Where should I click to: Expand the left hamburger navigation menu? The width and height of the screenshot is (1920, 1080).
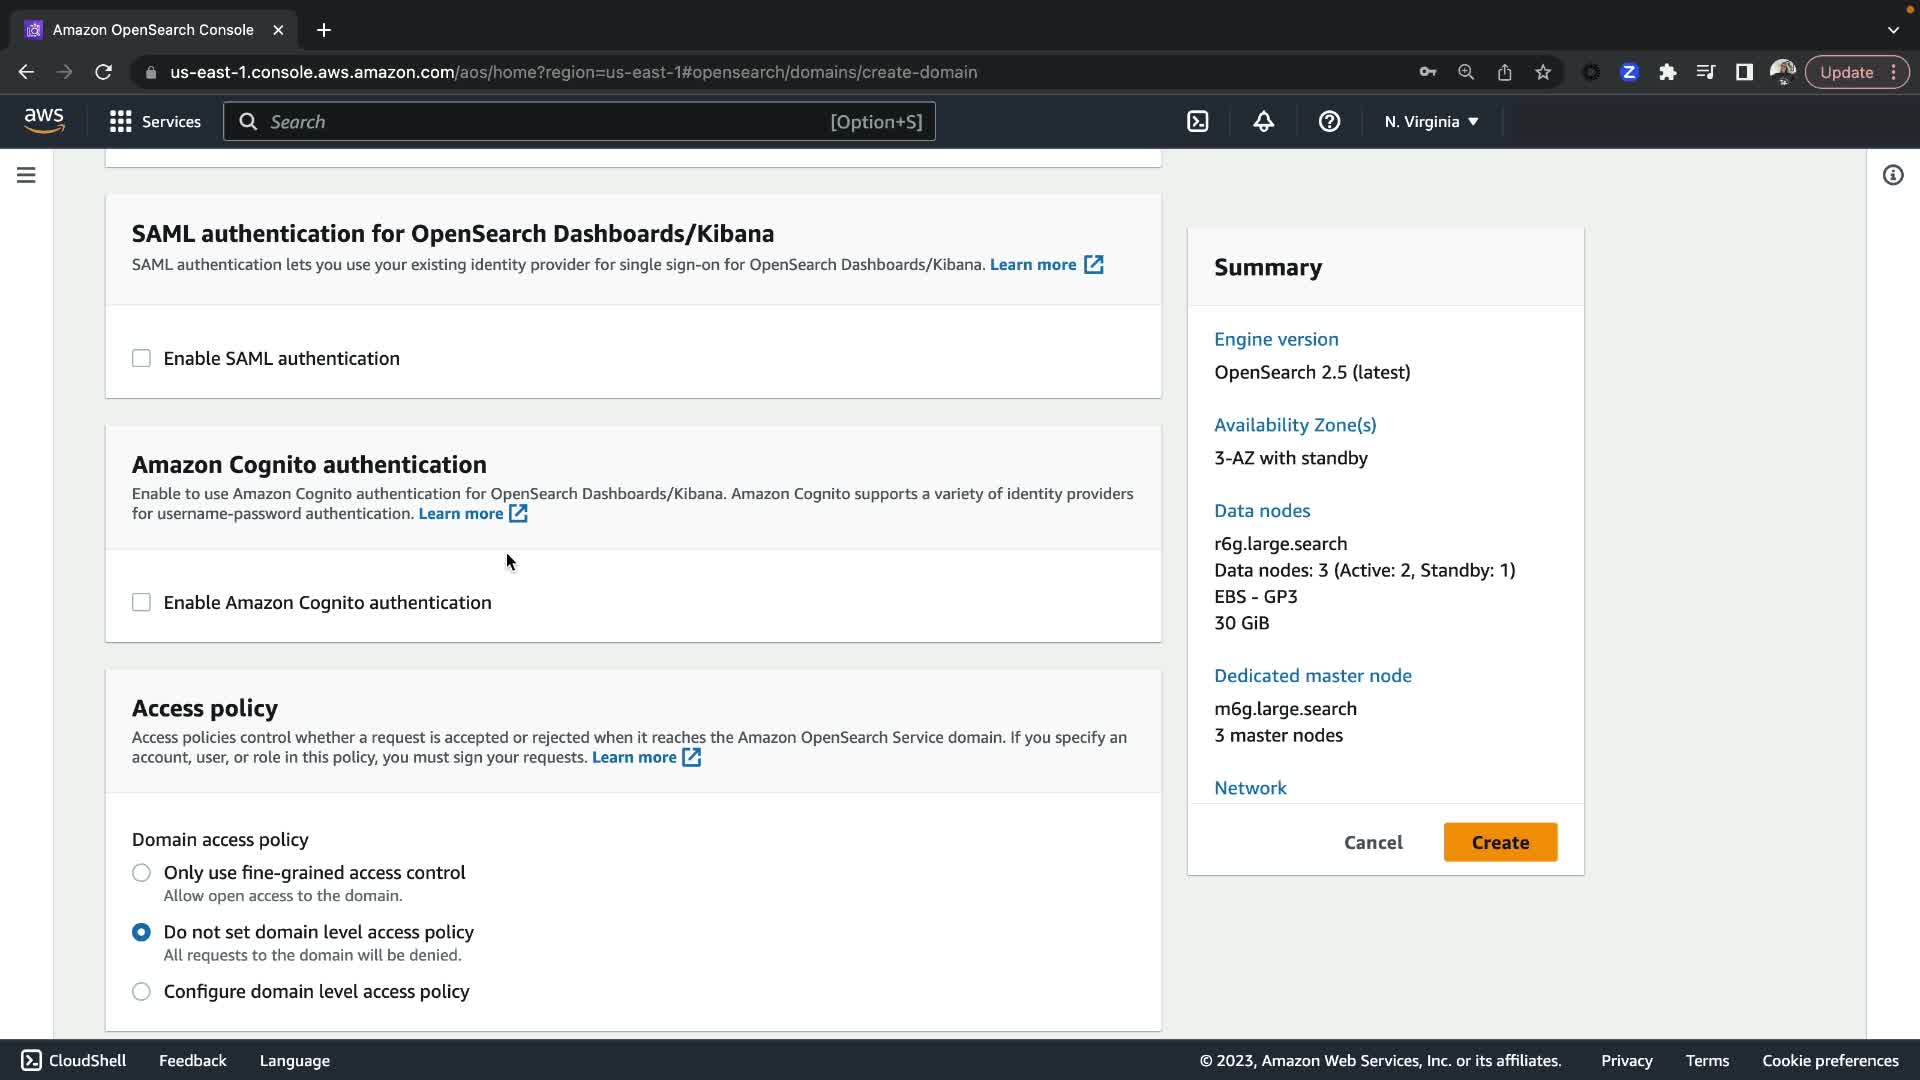click(26, 175)
